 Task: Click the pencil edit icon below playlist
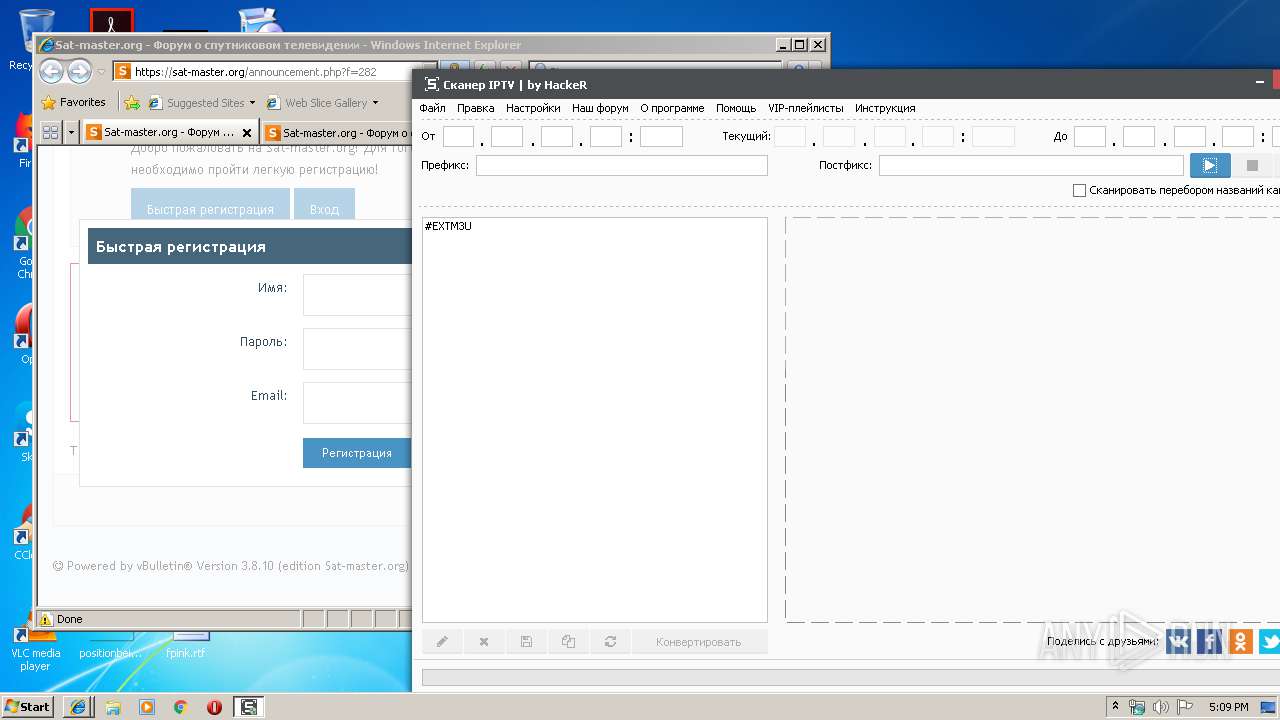(x=442, y=642)
